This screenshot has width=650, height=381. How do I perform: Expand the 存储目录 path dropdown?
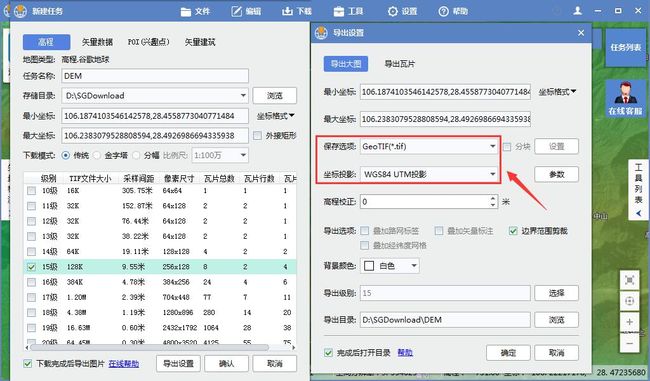pos(243,96)
